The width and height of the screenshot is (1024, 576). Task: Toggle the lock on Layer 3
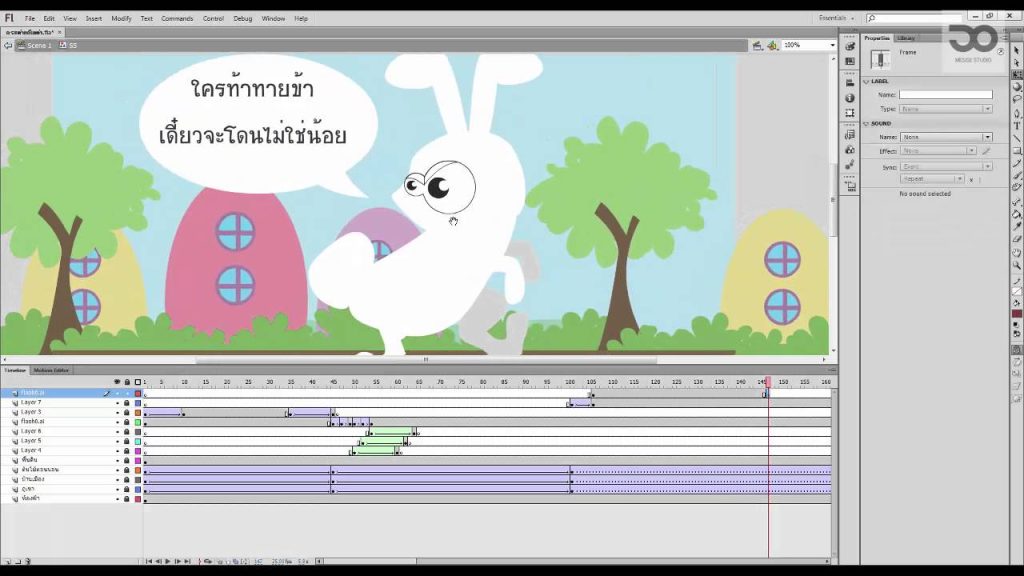coord(127,413)
